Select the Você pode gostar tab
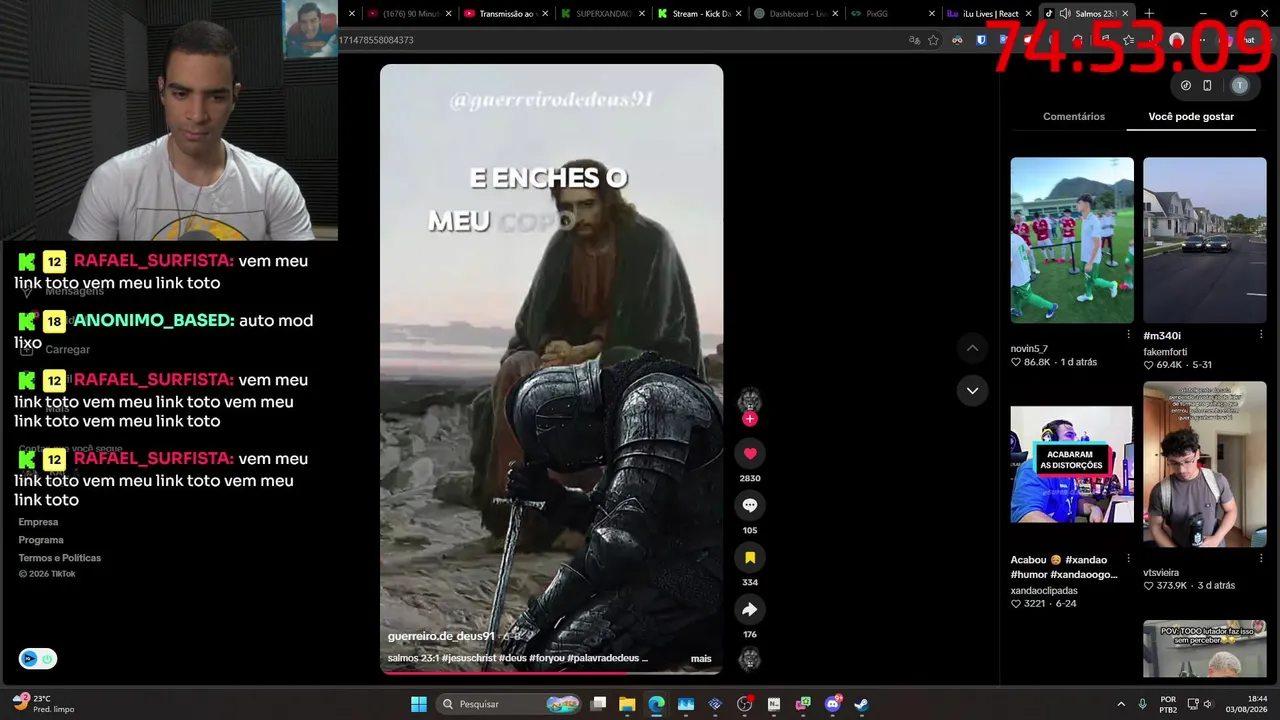 tap(1191, 116)
